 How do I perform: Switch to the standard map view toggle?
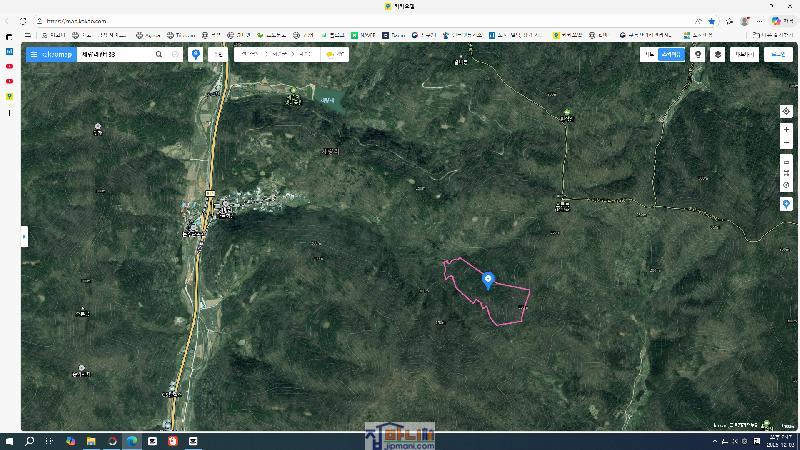pos(649,55)
